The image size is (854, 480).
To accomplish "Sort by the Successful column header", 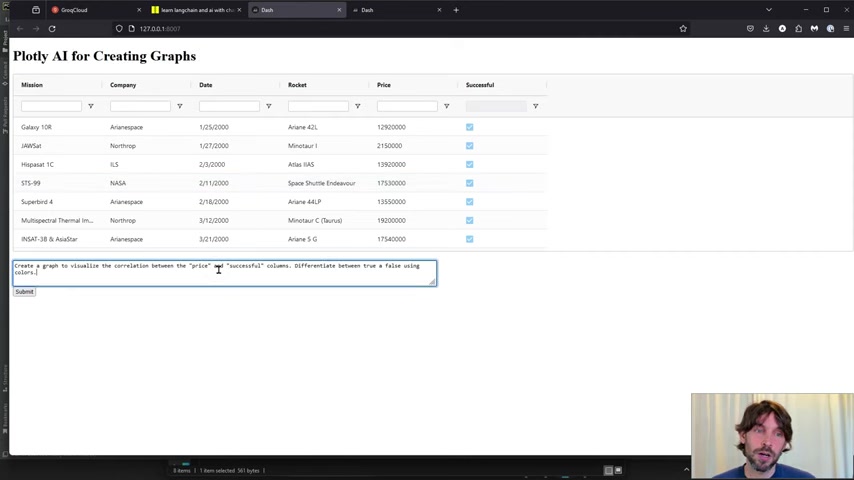I will tap(480, 85).
